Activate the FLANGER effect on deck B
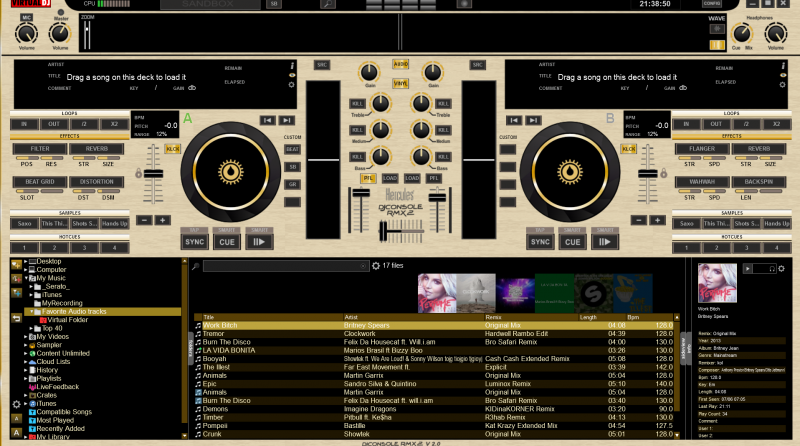The width and height of the screenshot is (800, 446). (702, 149)
